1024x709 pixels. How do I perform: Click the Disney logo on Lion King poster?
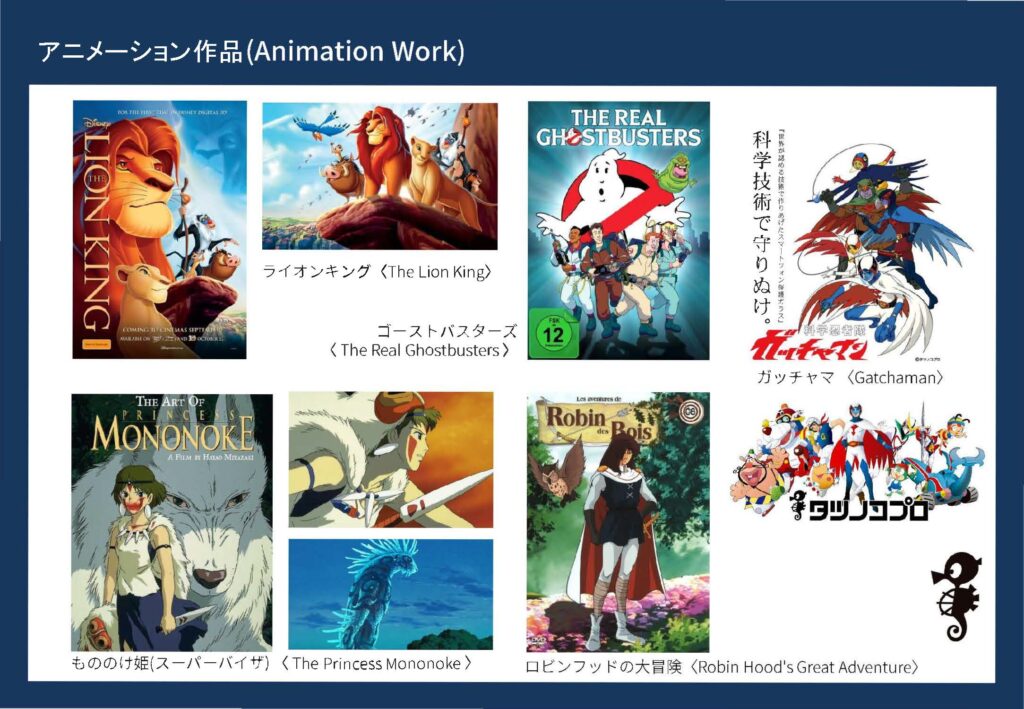97,121
